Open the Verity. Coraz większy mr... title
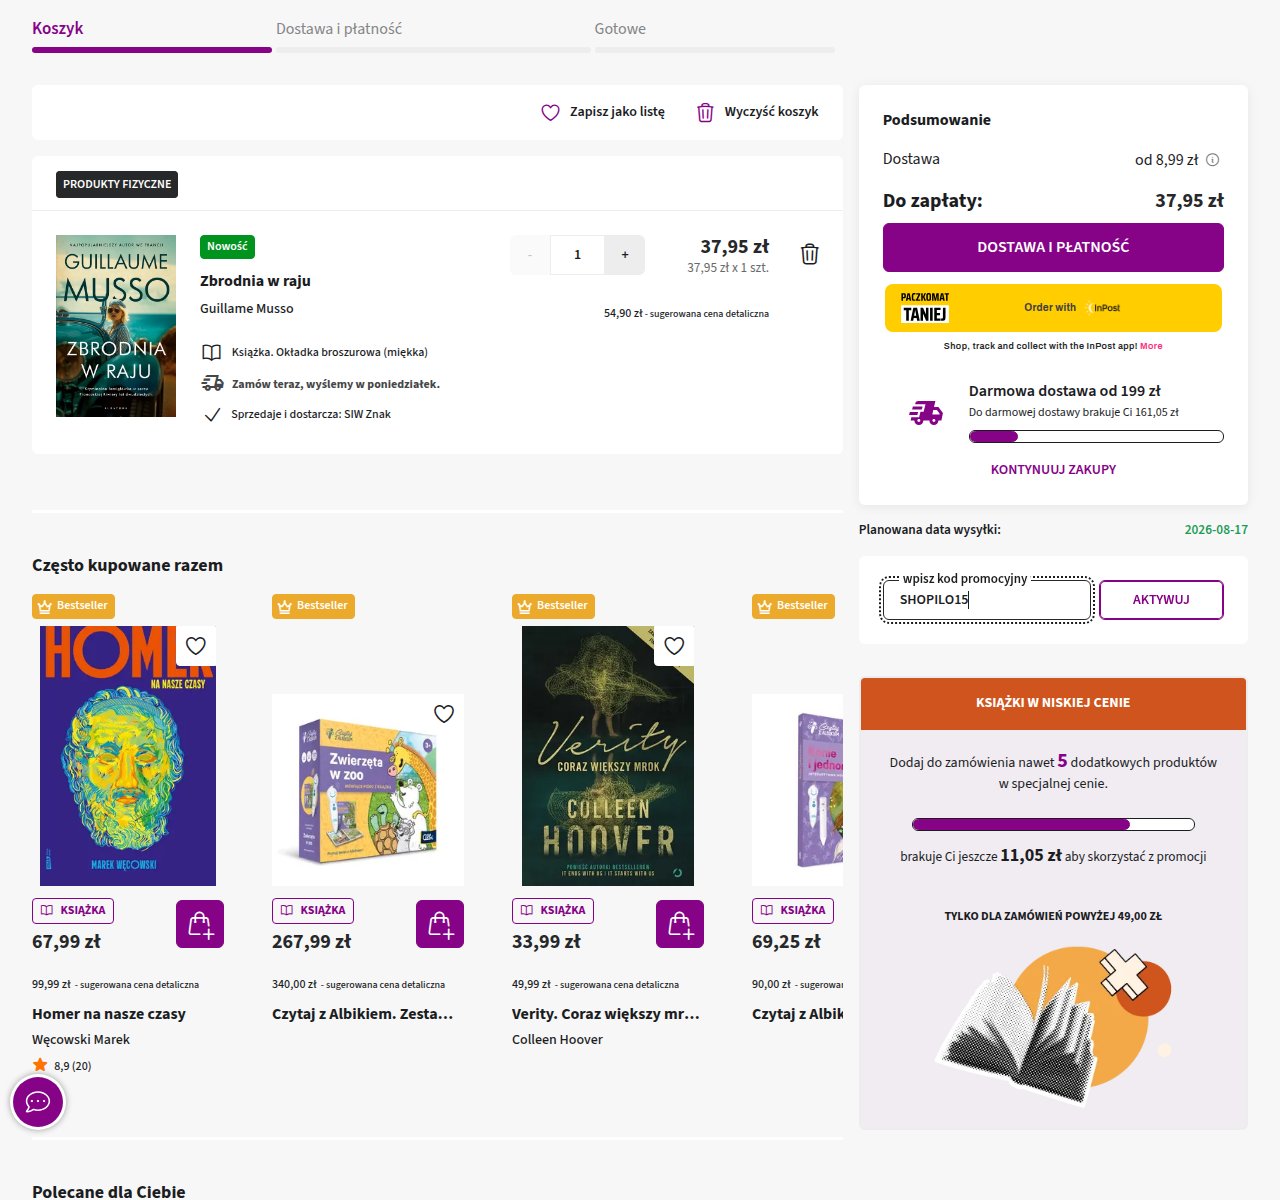 click(606, 1014)
